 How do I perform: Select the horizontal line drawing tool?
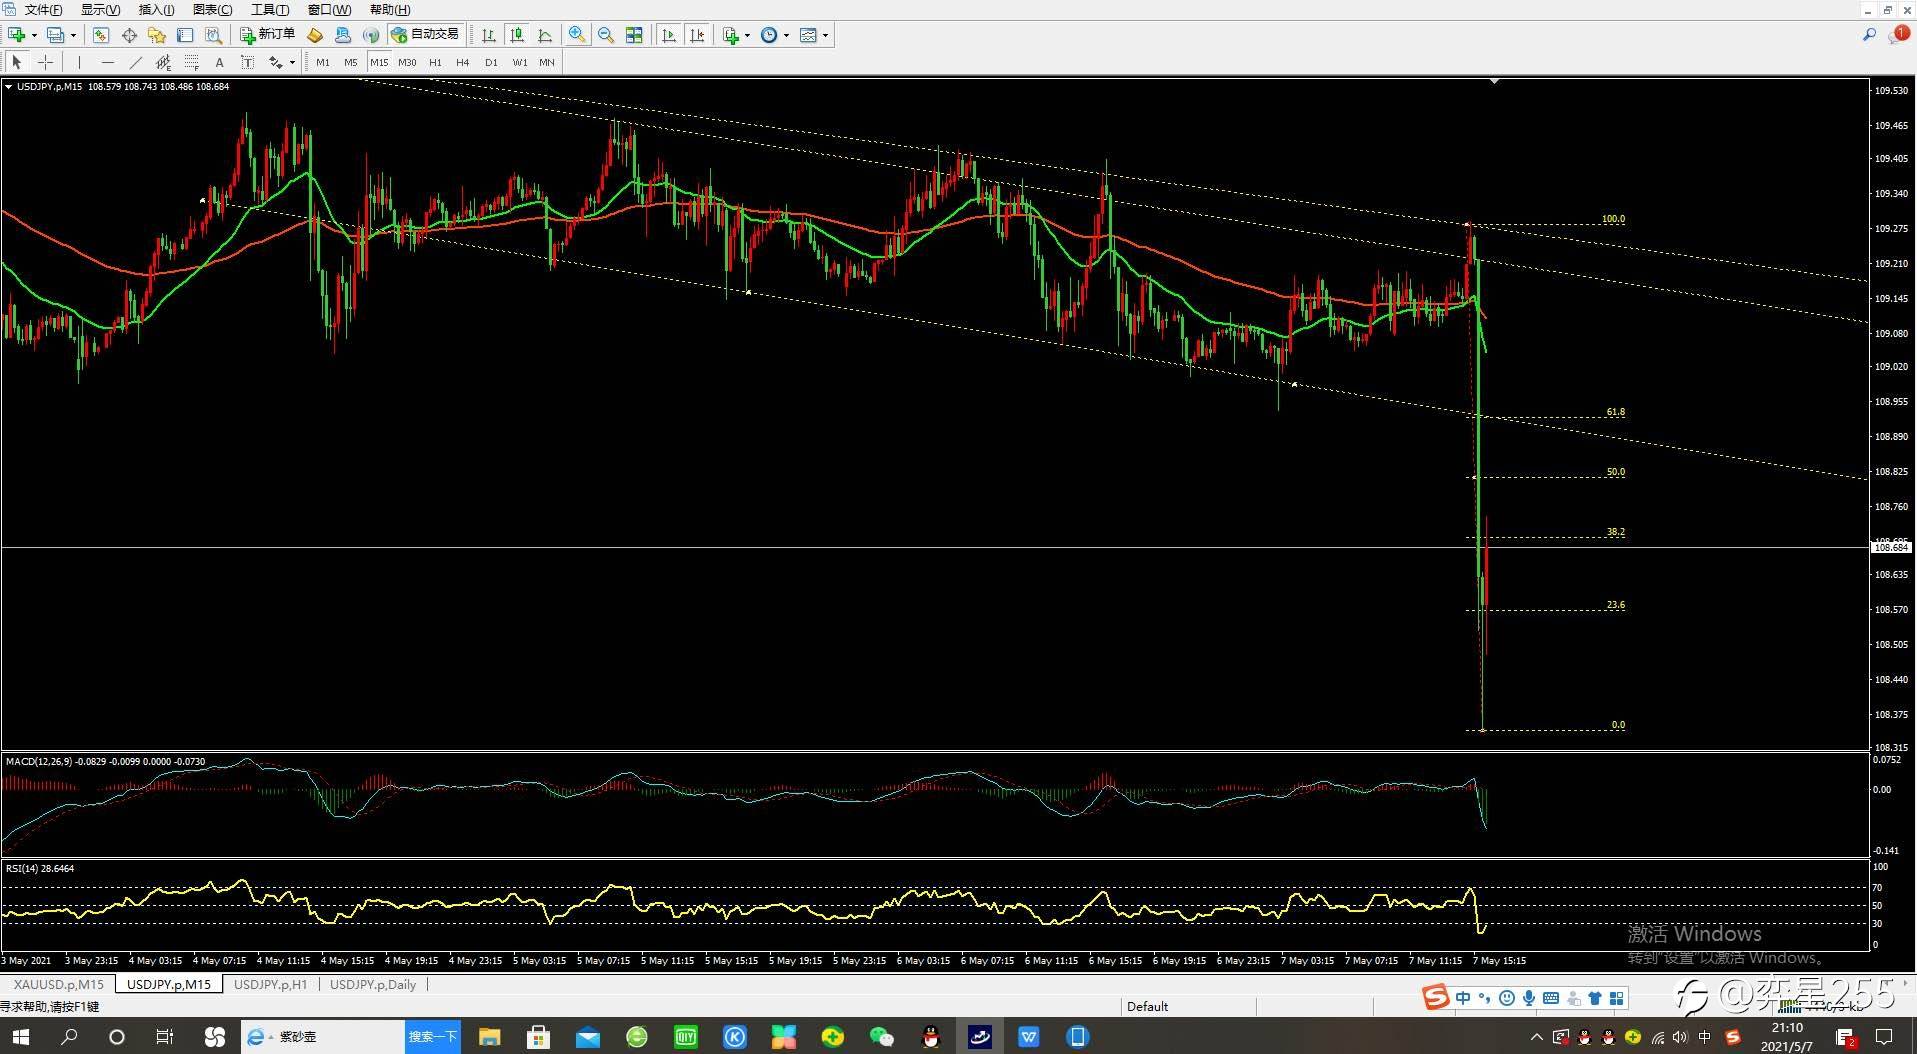point(108,62)
